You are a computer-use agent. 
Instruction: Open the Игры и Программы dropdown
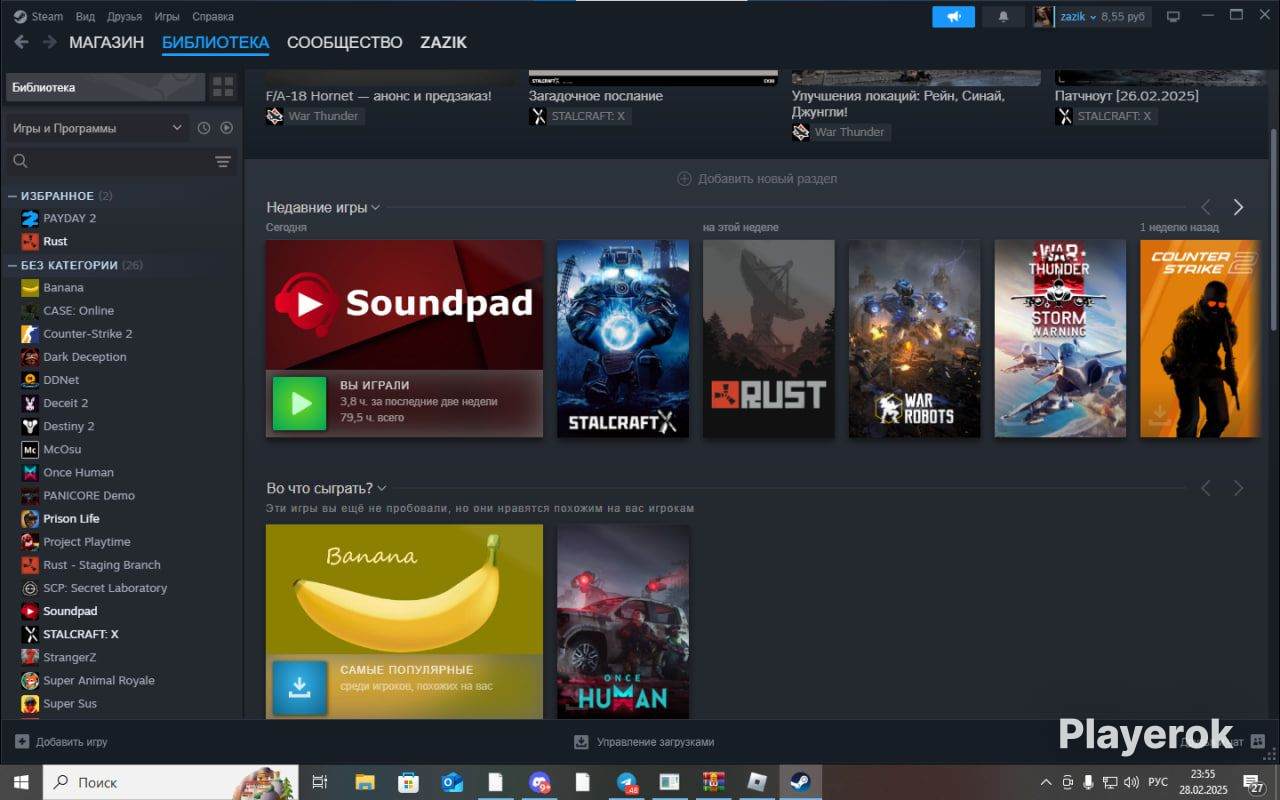[x=97, y=128]
